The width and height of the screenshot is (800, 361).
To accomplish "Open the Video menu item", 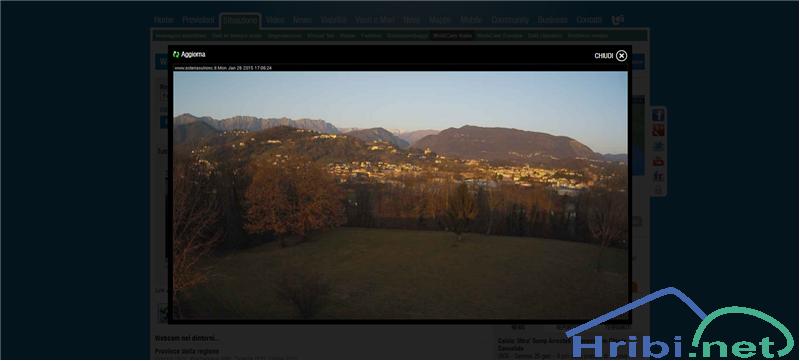I will [274, 20].
